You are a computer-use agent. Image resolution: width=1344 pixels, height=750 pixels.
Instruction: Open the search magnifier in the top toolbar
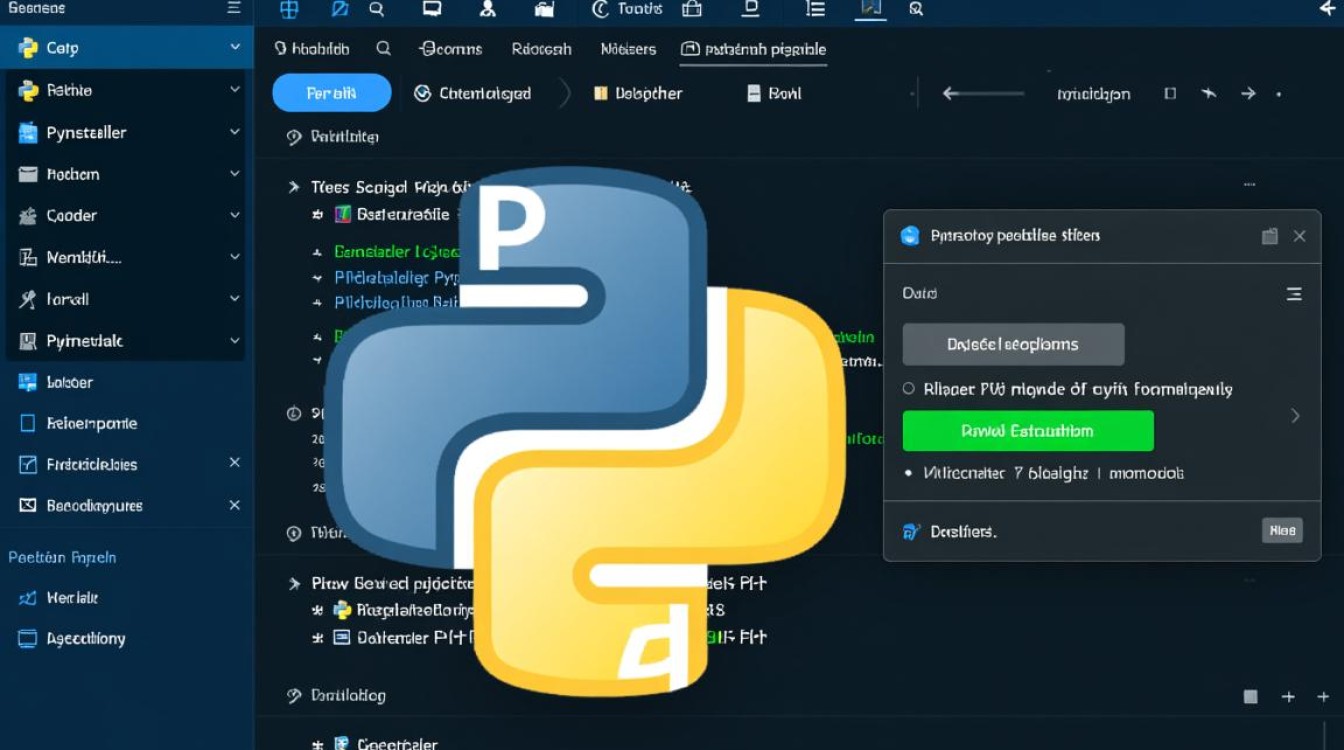coord(376,10)
